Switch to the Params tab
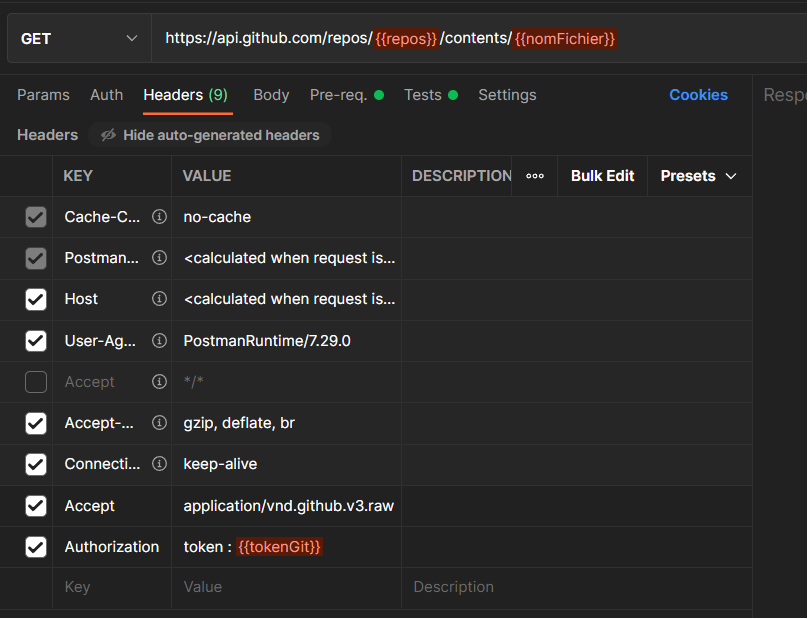 pos(43,95)
